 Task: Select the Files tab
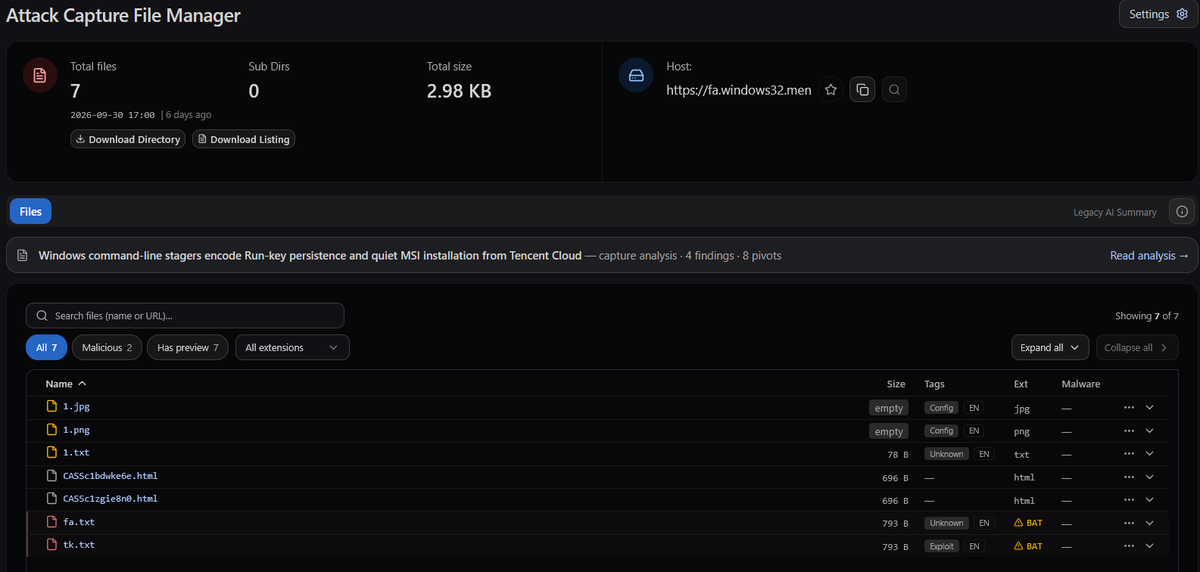coord(30,211)
